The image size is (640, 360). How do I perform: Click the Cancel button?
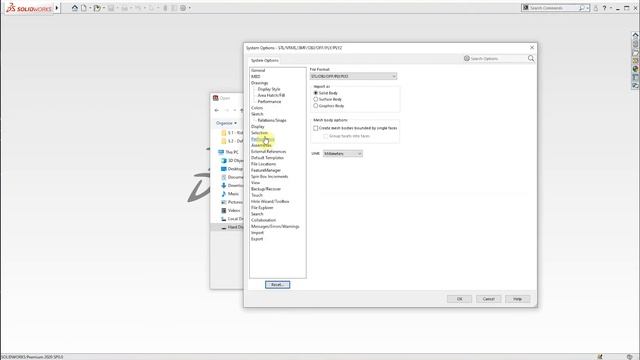(x=489, y=299)
